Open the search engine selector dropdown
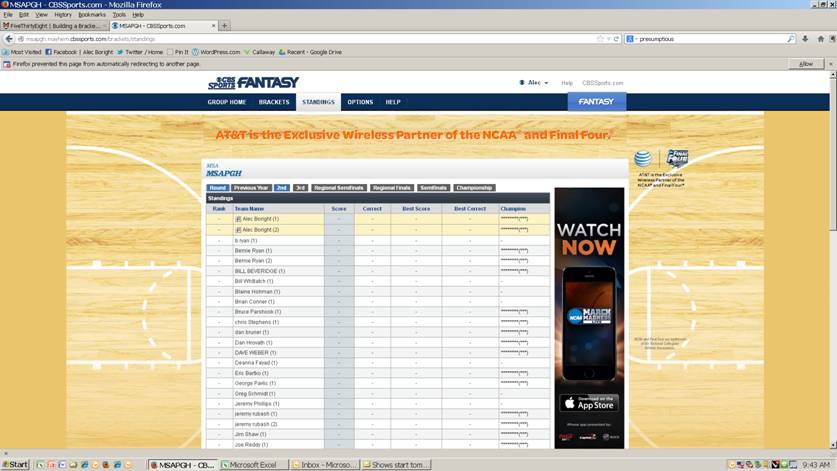This screenshot has width=837, height=471. point(631,39)
